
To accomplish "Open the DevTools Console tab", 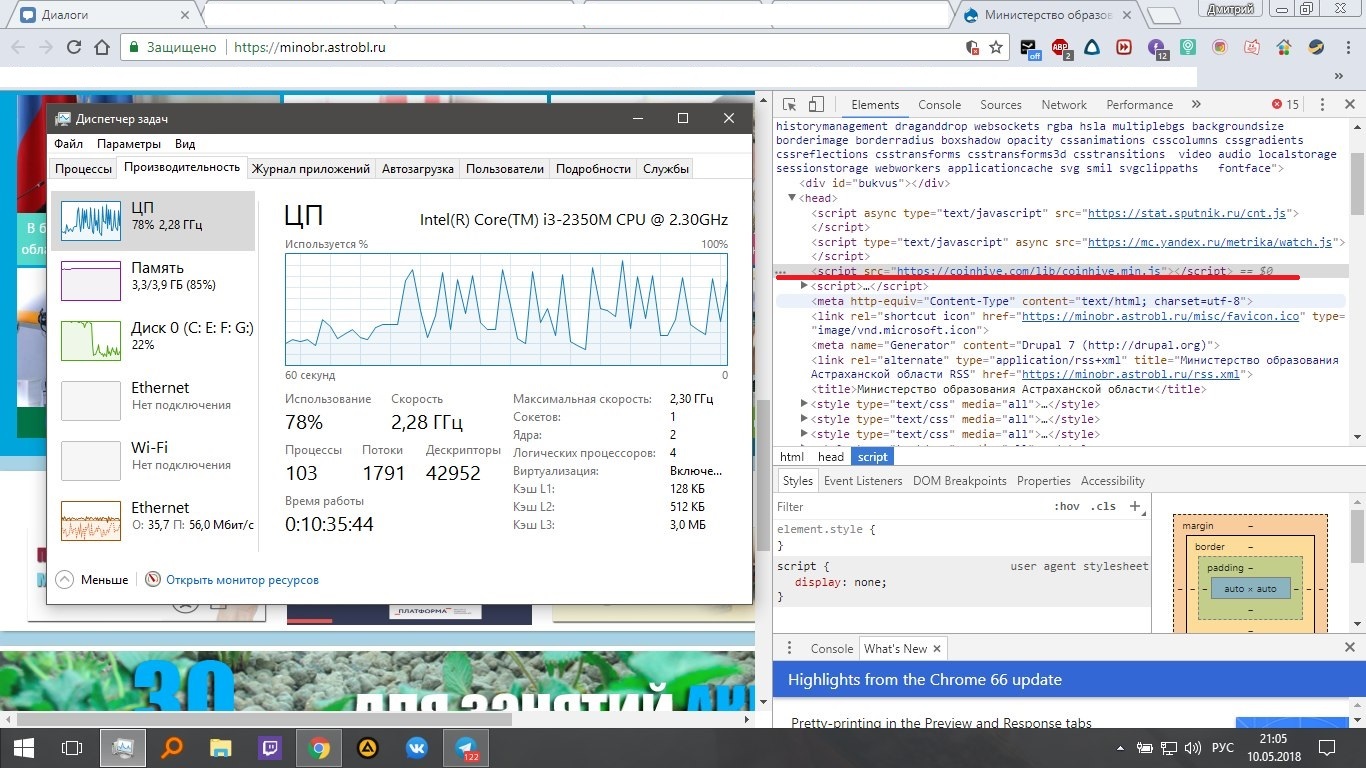I will [x=939, y=104].
